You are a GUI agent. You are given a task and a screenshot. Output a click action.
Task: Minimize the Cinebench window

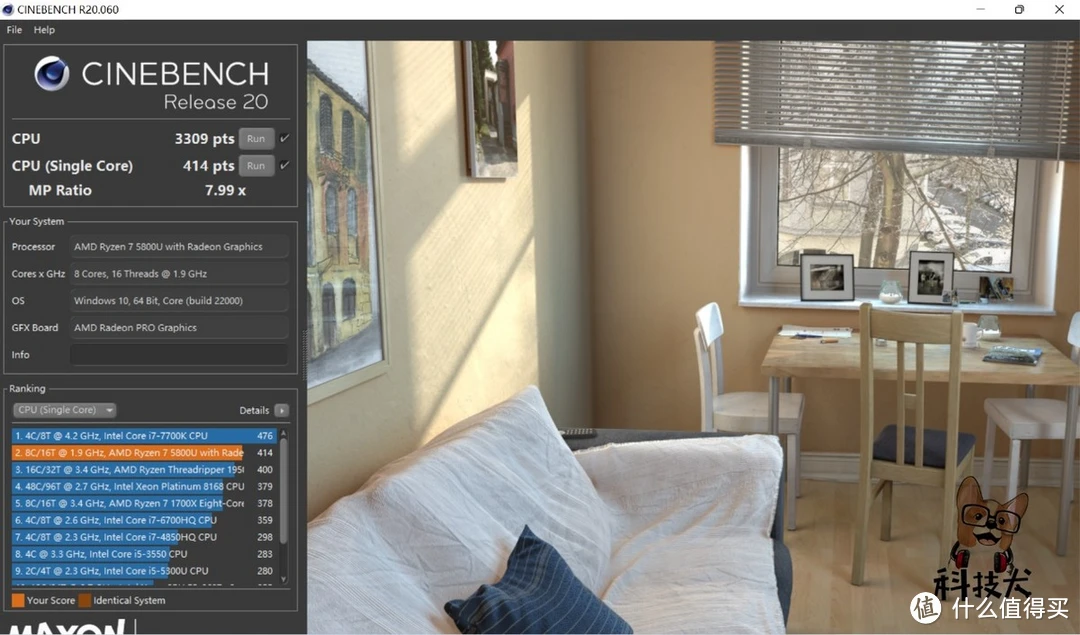click(980, 10)
